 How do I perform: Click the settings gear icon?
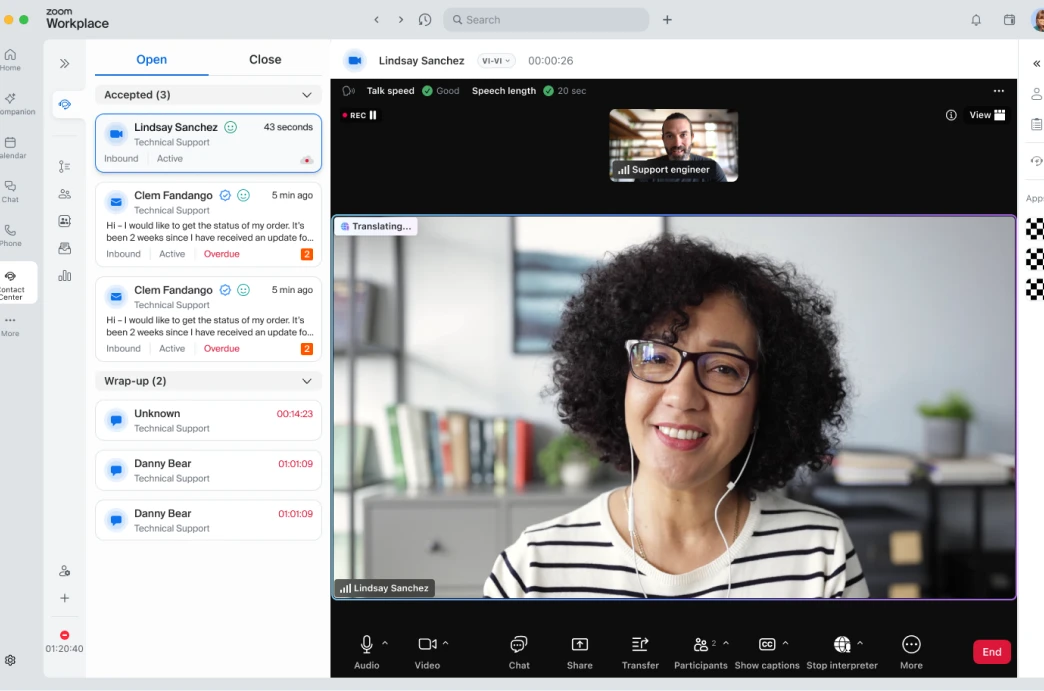10,660
